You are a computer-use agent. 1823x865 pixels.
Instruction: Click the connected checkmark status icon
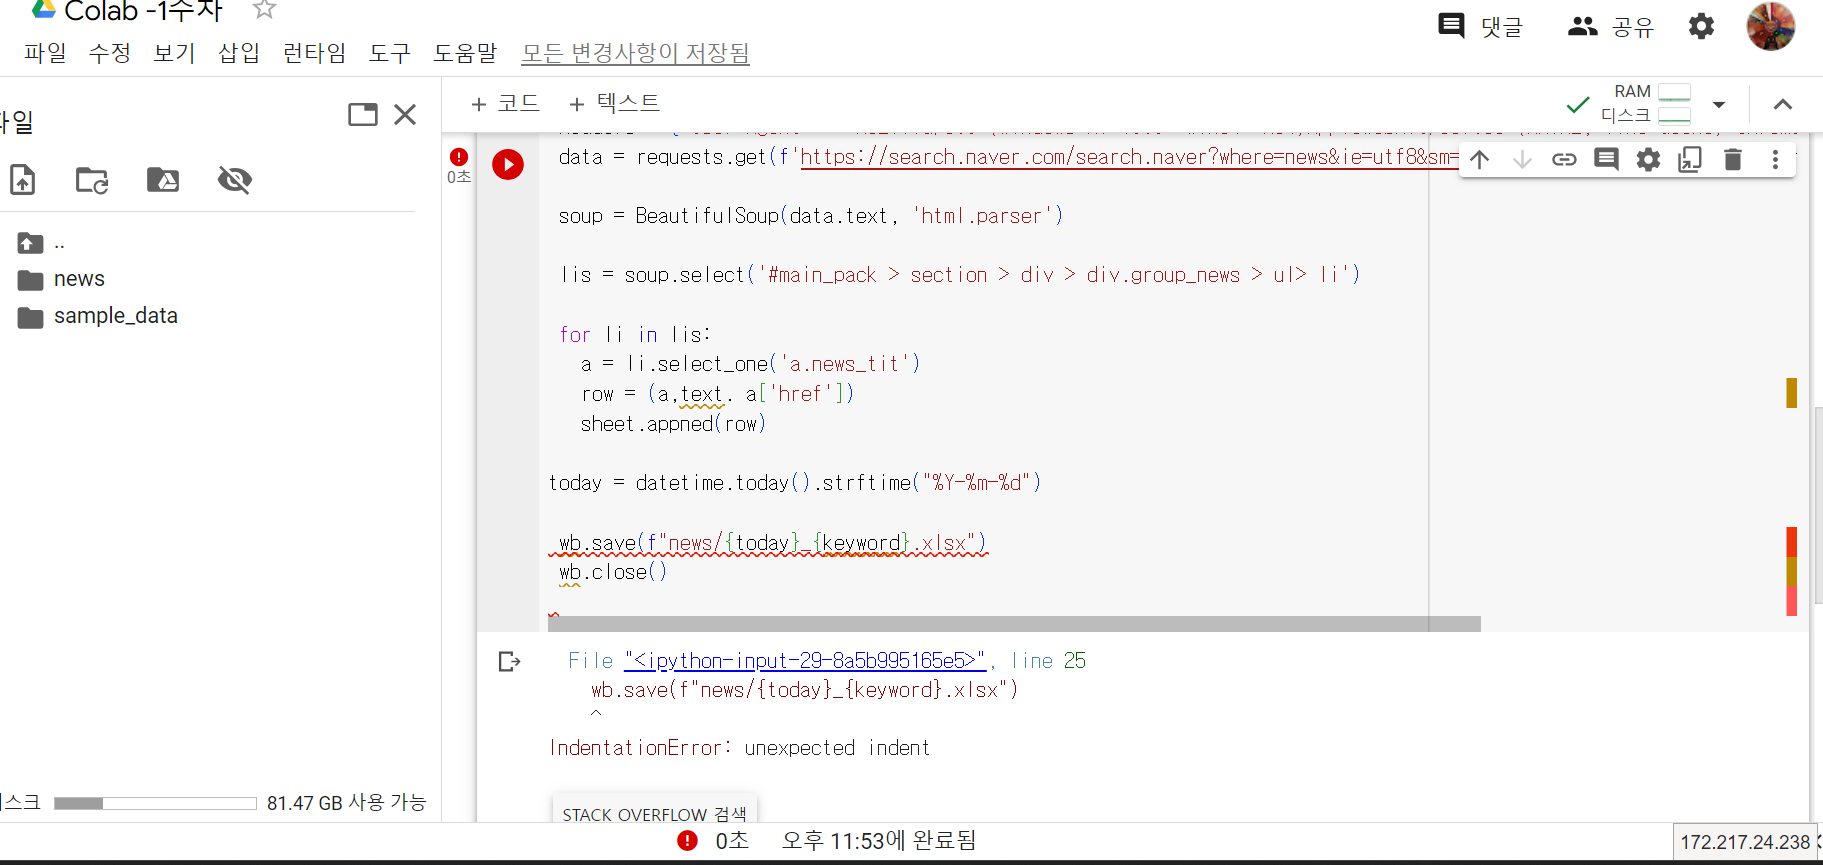tap(1578, 104)
